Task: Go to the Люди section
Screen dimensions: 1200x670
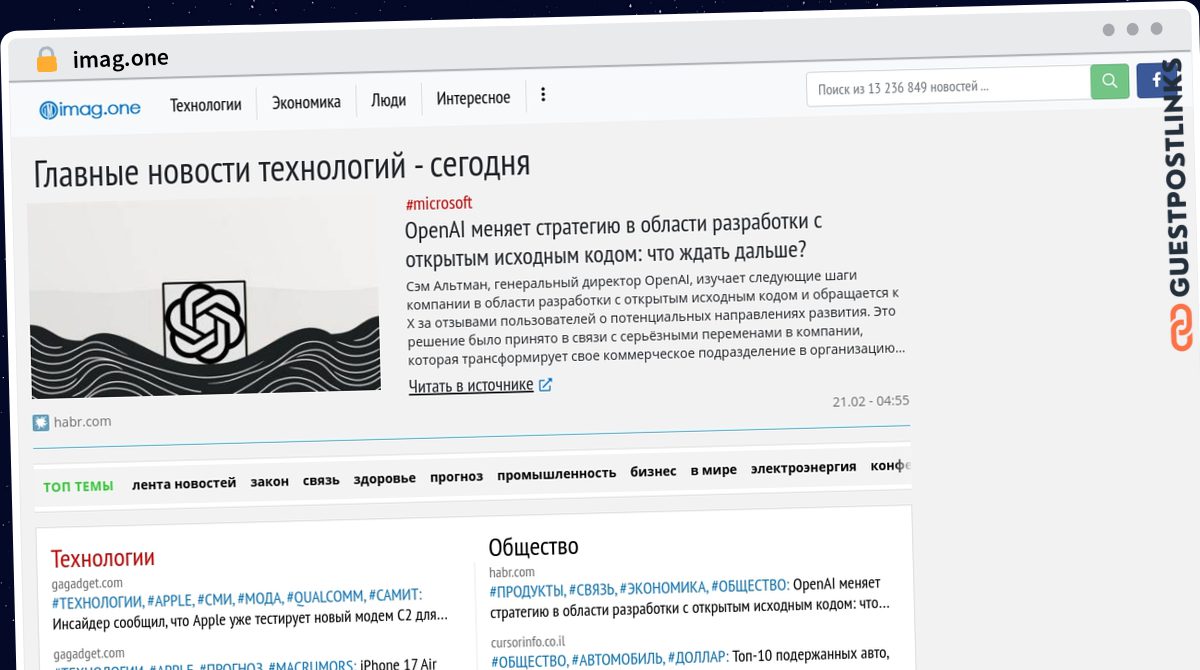Action: [389, 100]
